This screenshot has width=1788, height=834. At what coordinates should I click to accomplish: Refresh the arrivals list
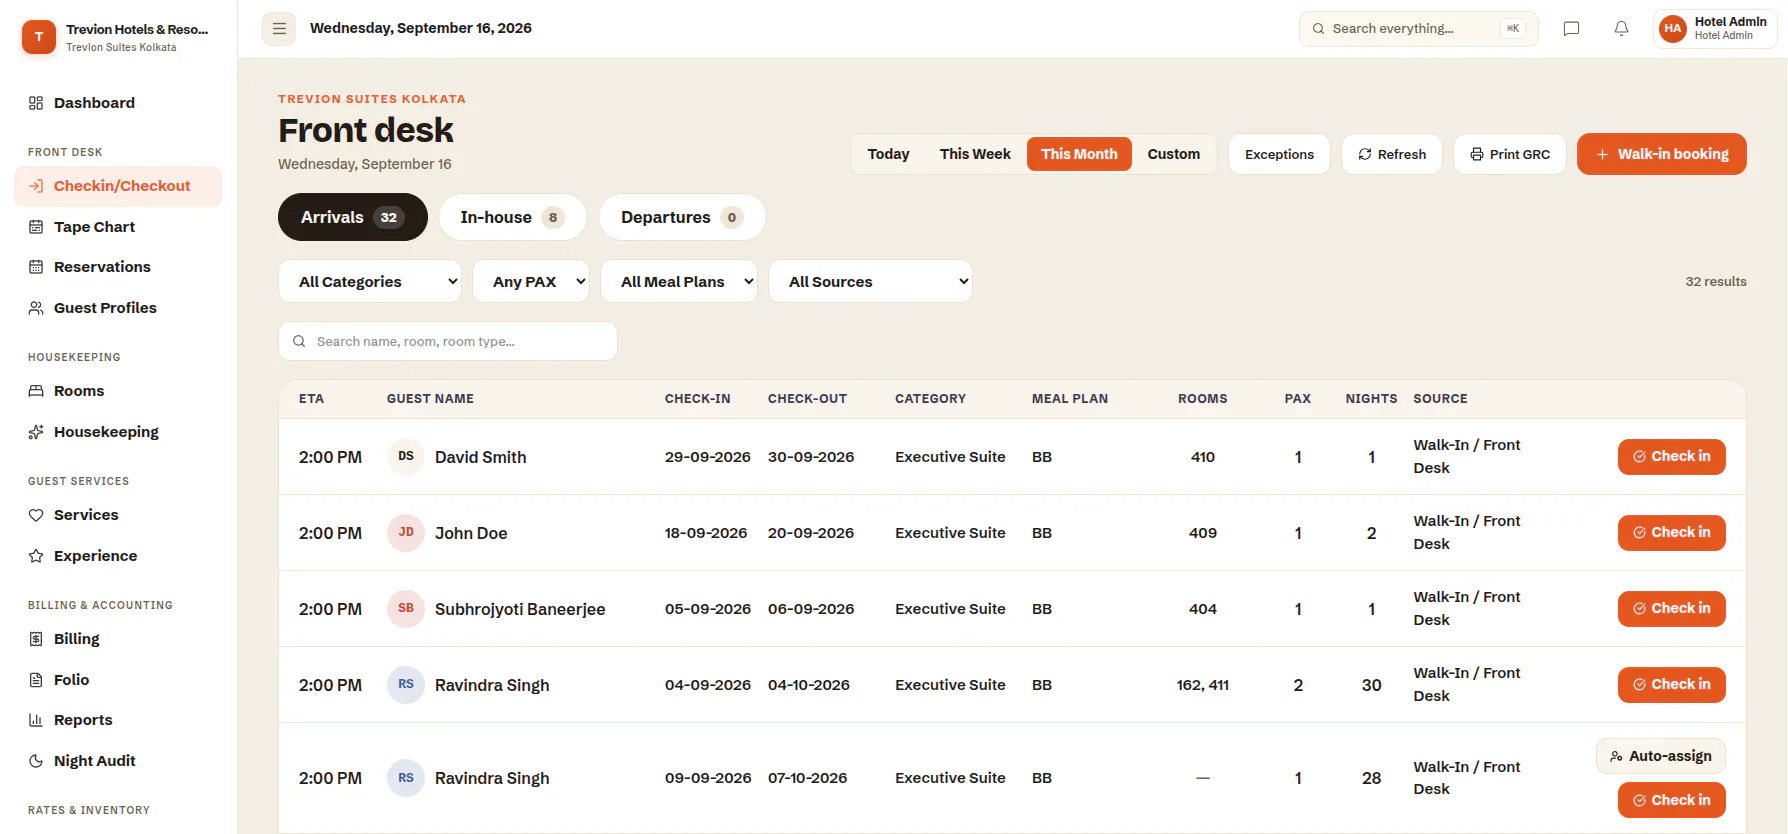(1392, 154)
